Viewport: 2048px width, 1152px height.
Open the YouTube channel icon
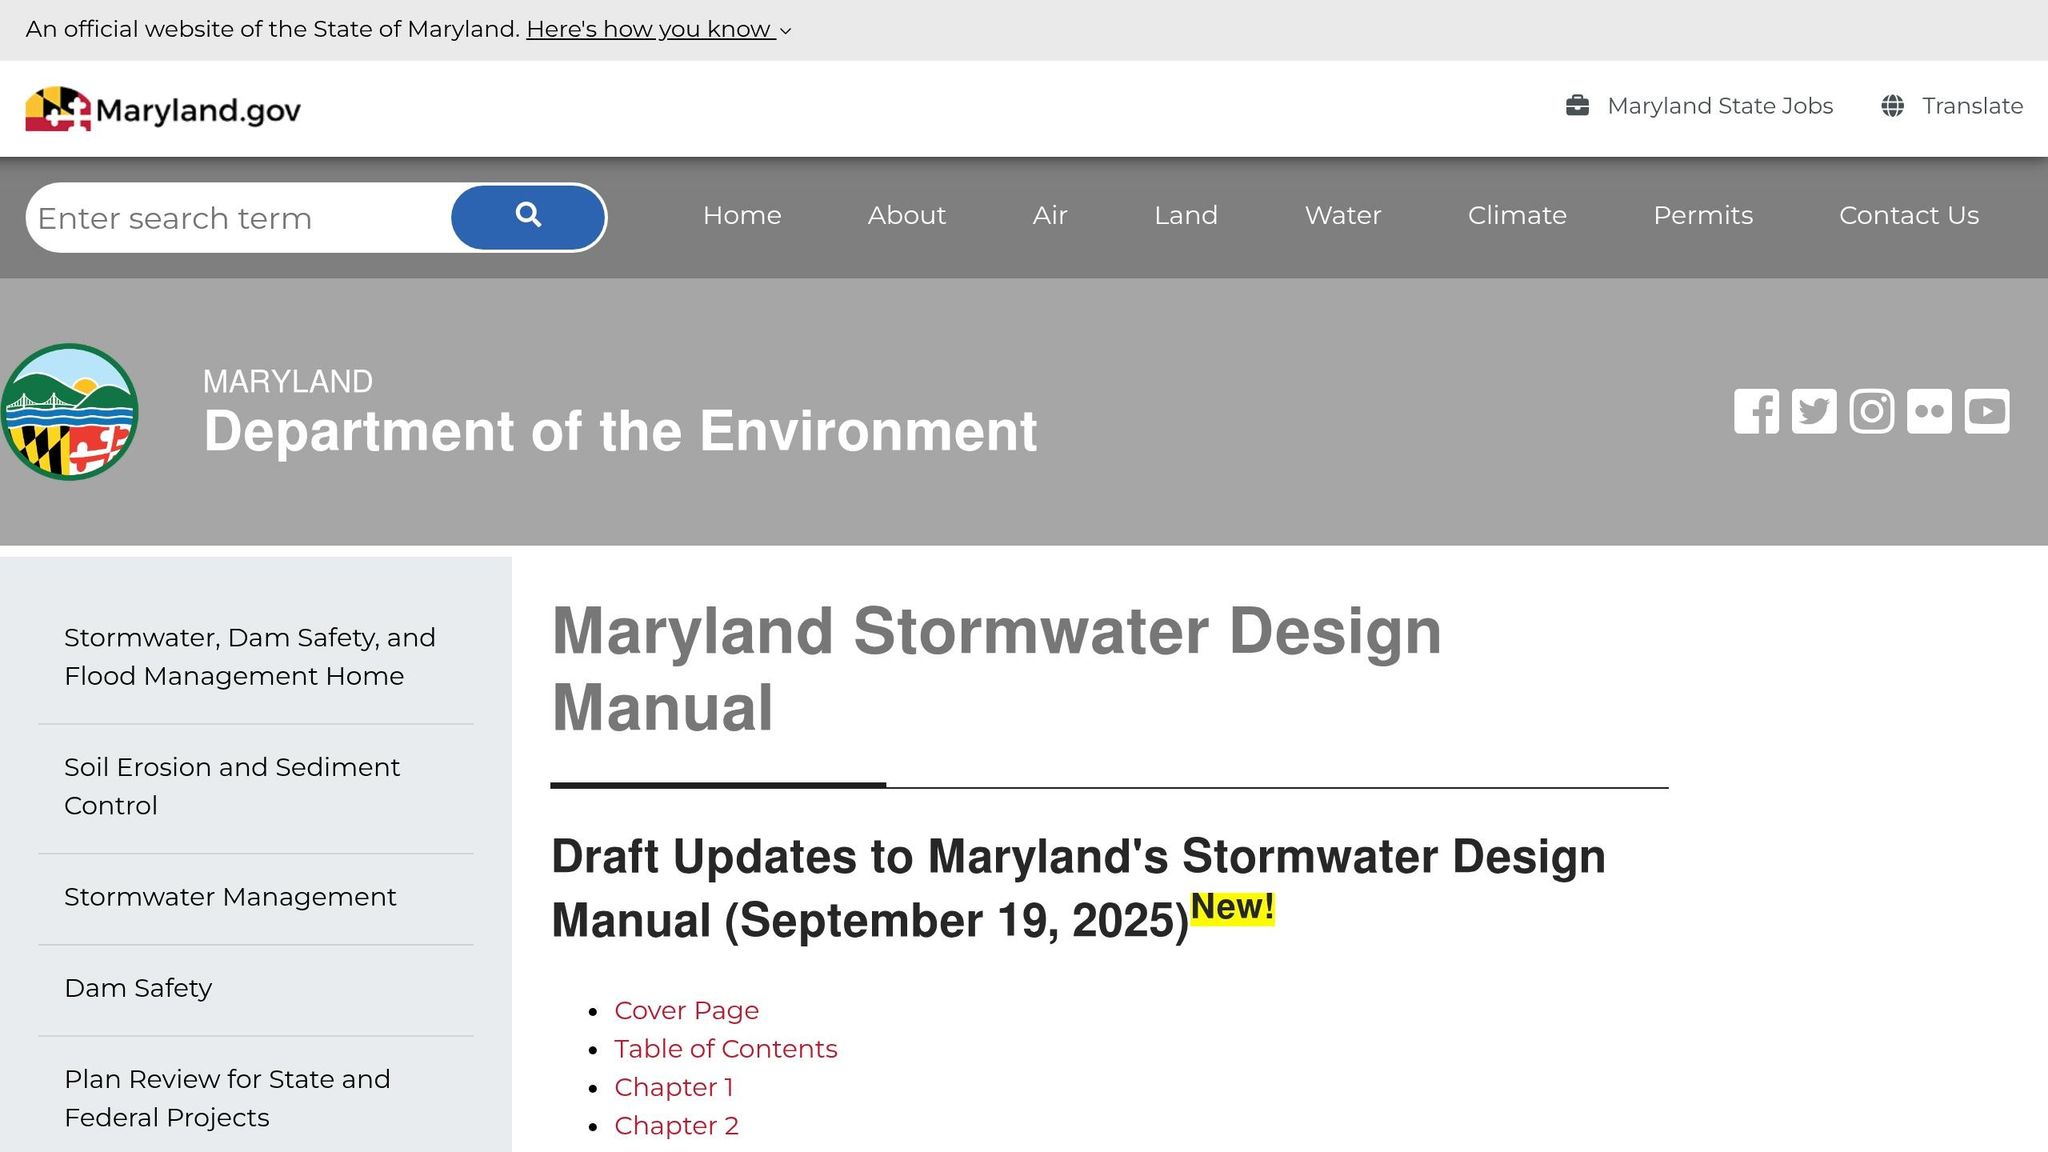click(x=1986, y=411)
